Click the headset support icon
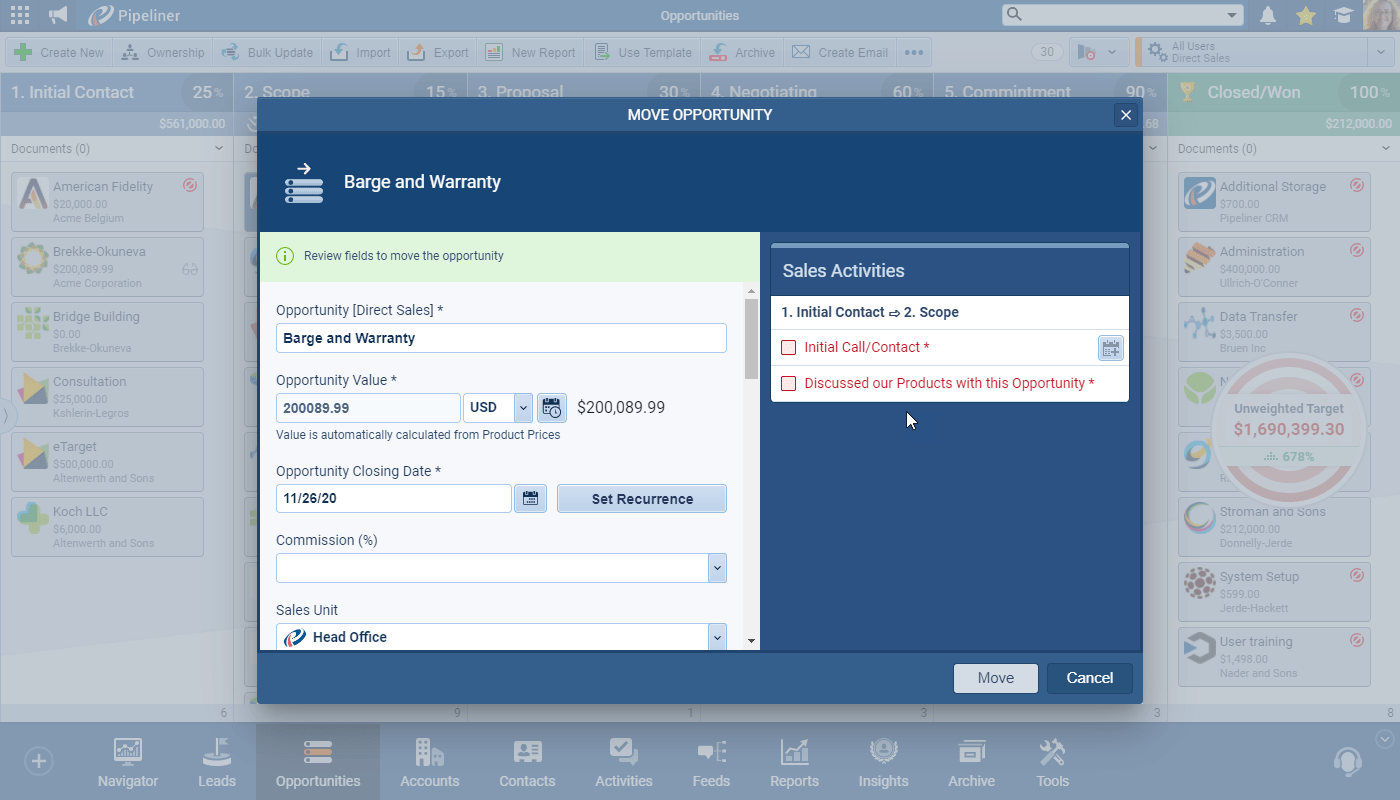 click(x=1347, y=761)
